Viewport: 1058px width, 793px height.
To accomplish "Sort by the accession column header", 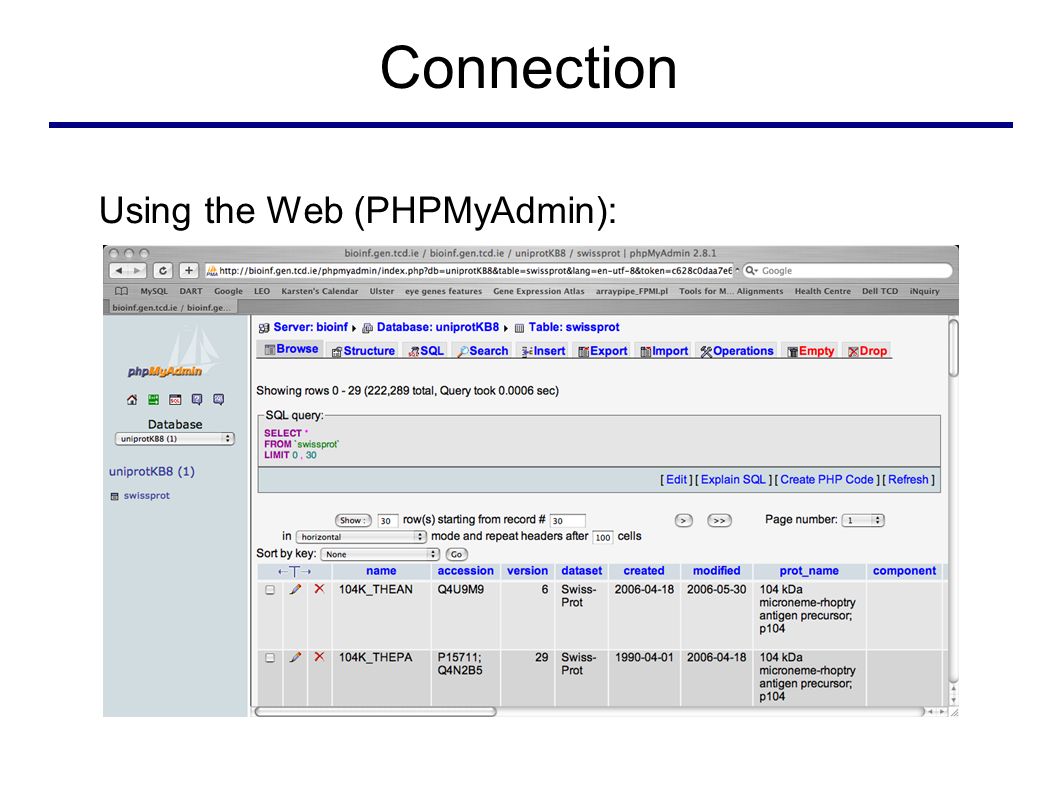I will 466,571.
